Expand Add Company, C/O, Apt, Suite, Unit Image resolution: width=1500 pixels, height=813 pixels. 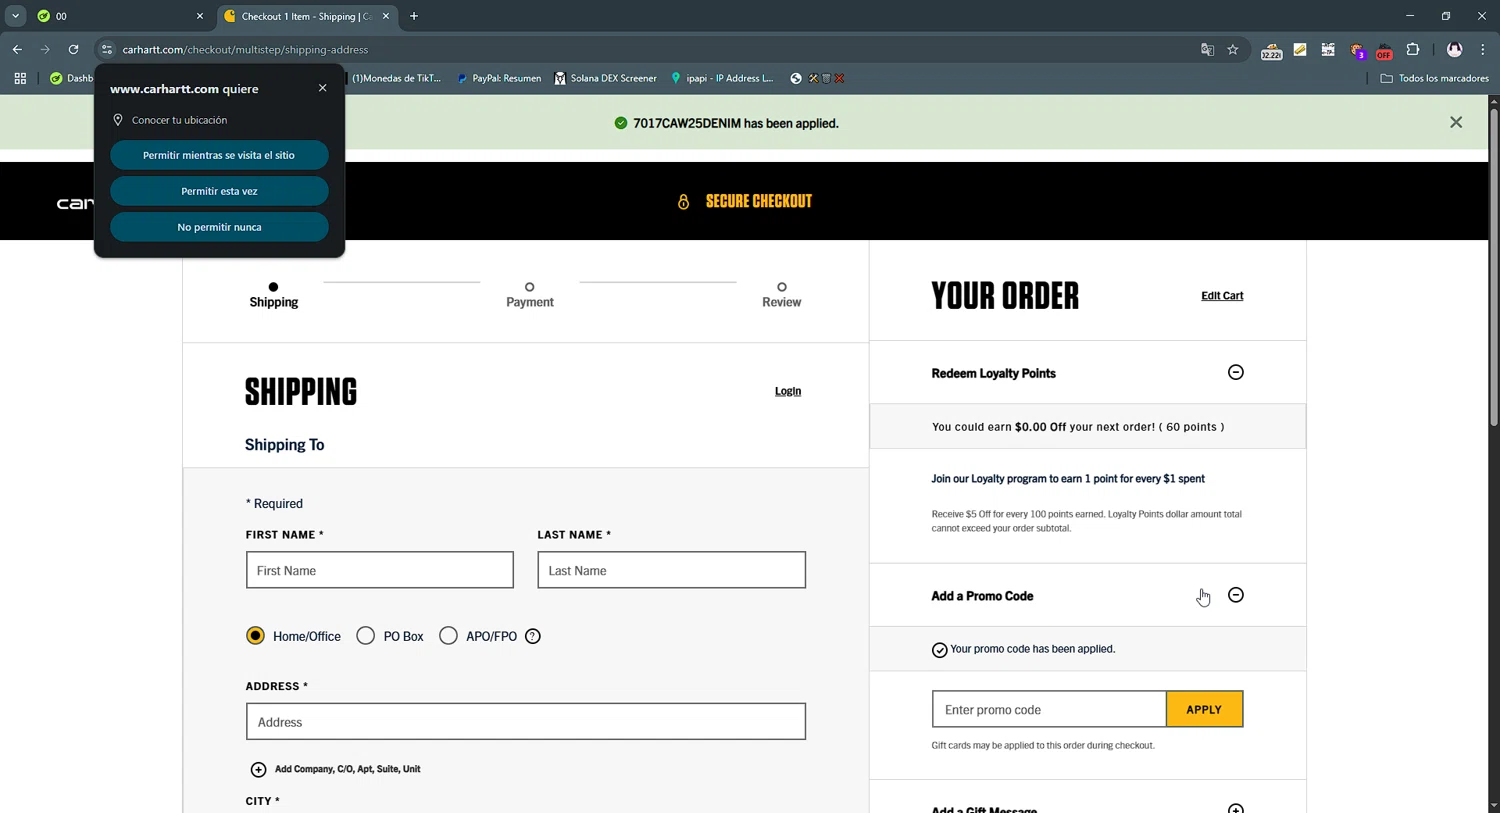335,769
